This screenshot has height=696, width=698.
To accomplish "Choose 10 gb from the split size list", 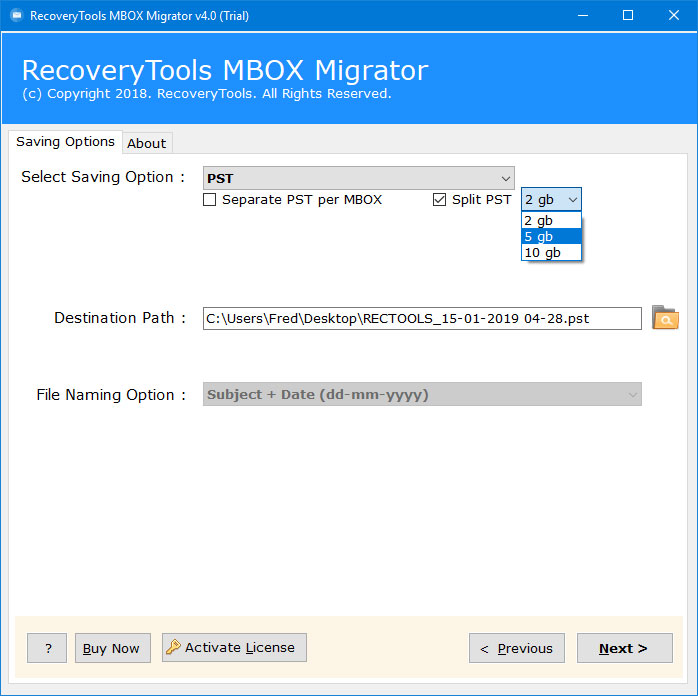I will 551,252.
